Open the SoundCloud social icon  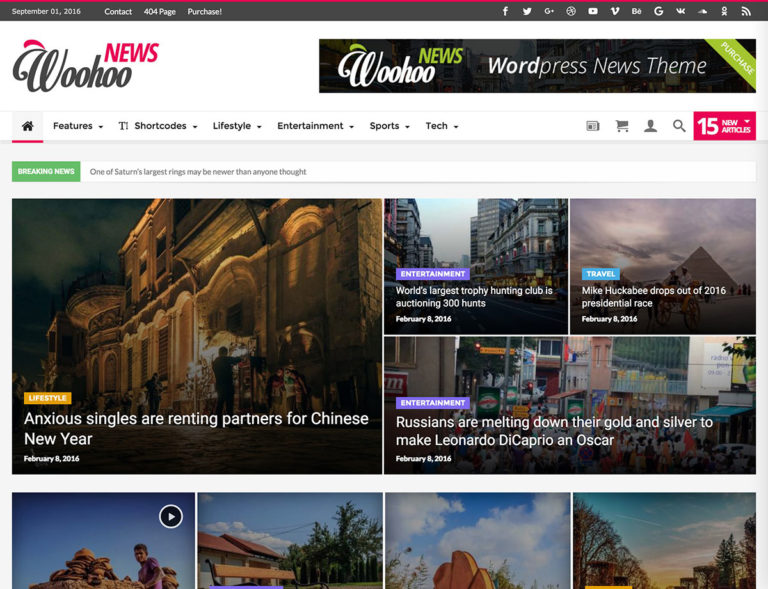coord(702,11)
